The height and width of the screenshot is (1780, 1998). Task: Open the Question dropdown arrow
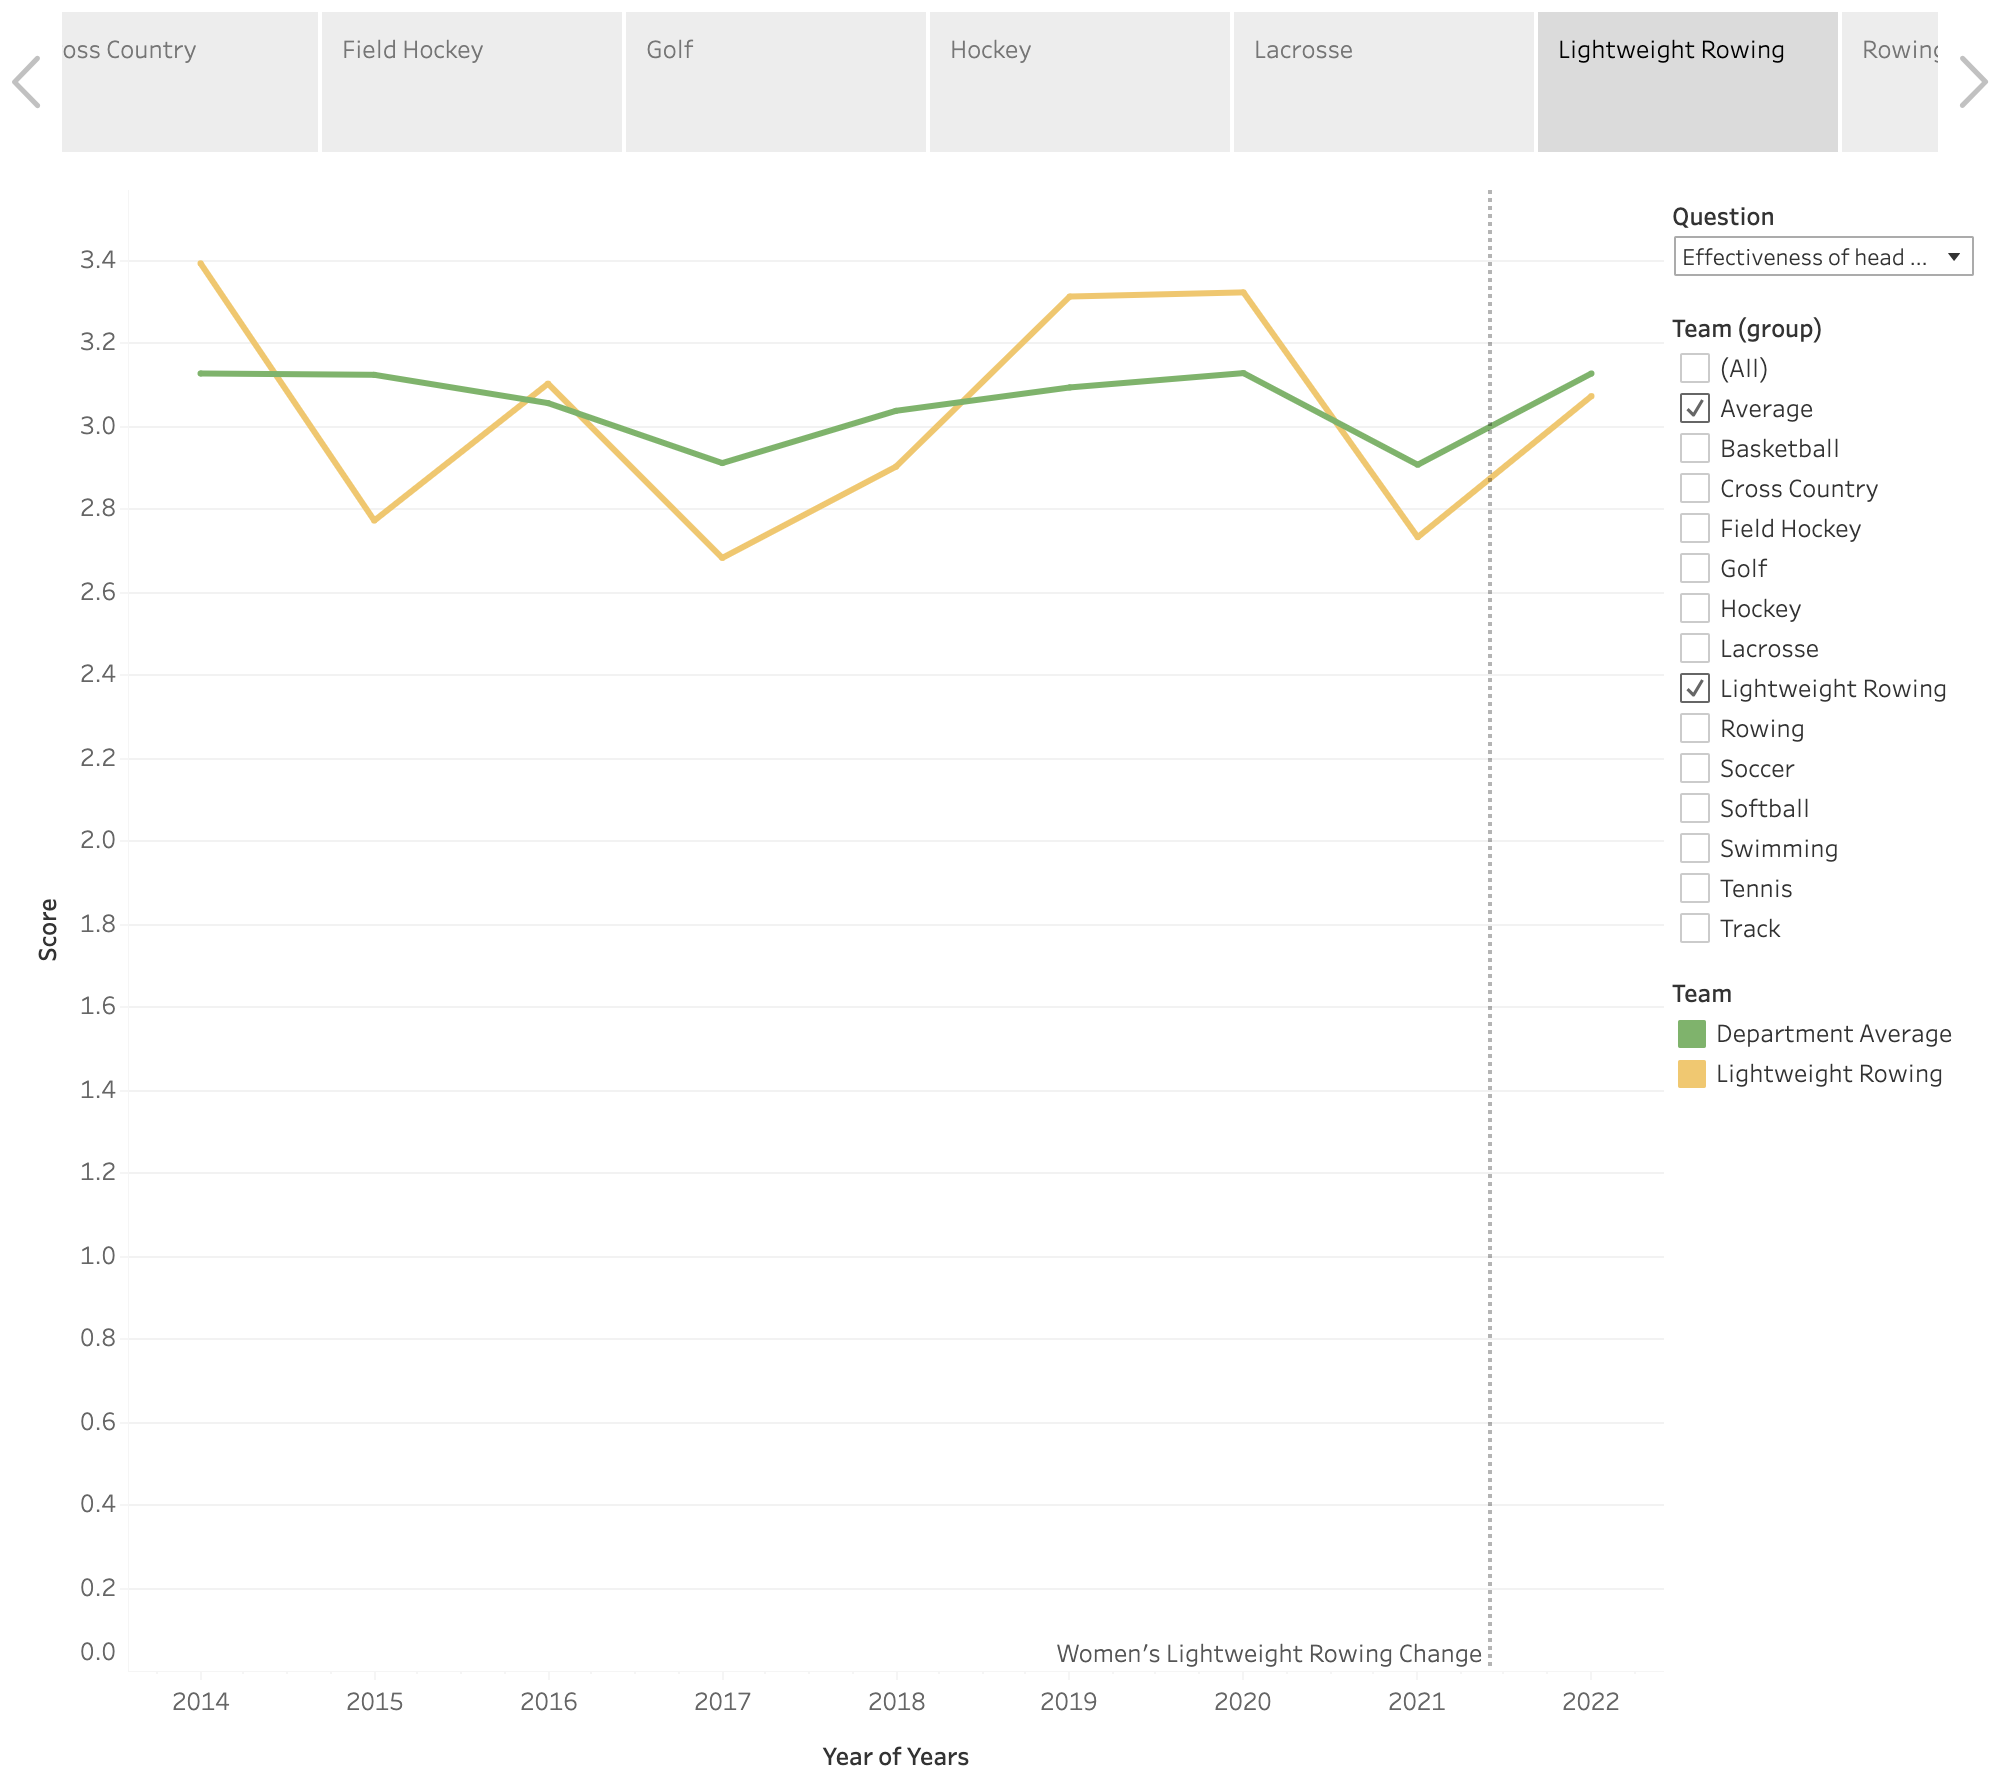[x=1953, y=257]
